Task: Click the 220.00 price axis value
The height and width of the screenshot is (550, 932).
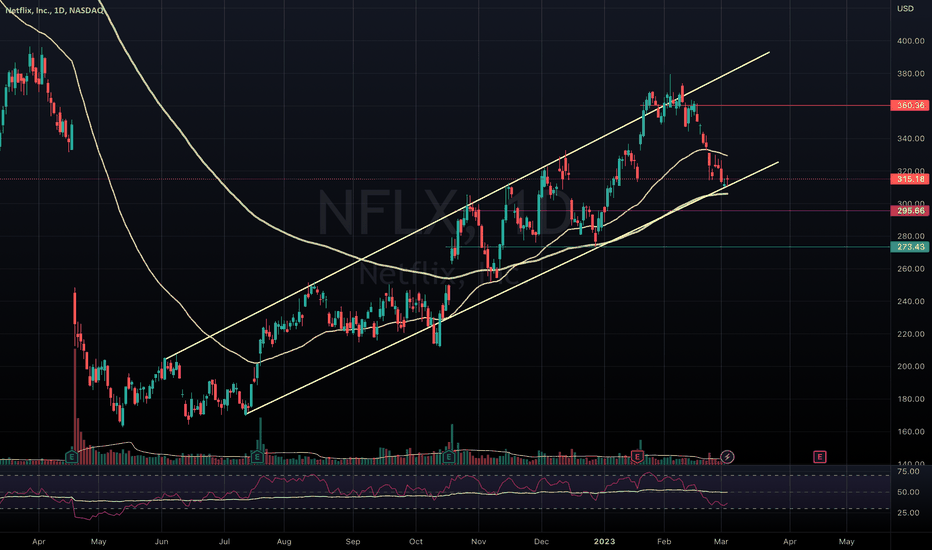Action: [x=911, y=334]
